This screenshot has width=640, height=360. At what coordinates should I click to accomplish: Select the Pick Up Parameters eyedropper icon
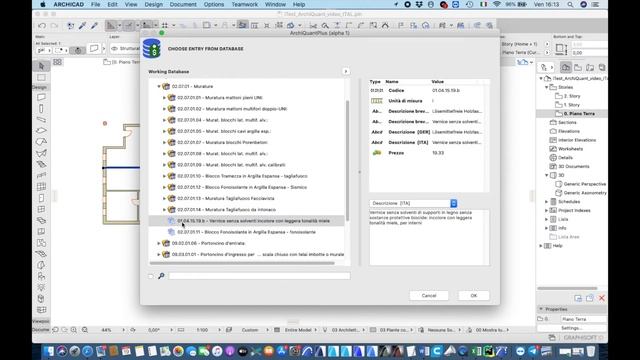(82, 25)
